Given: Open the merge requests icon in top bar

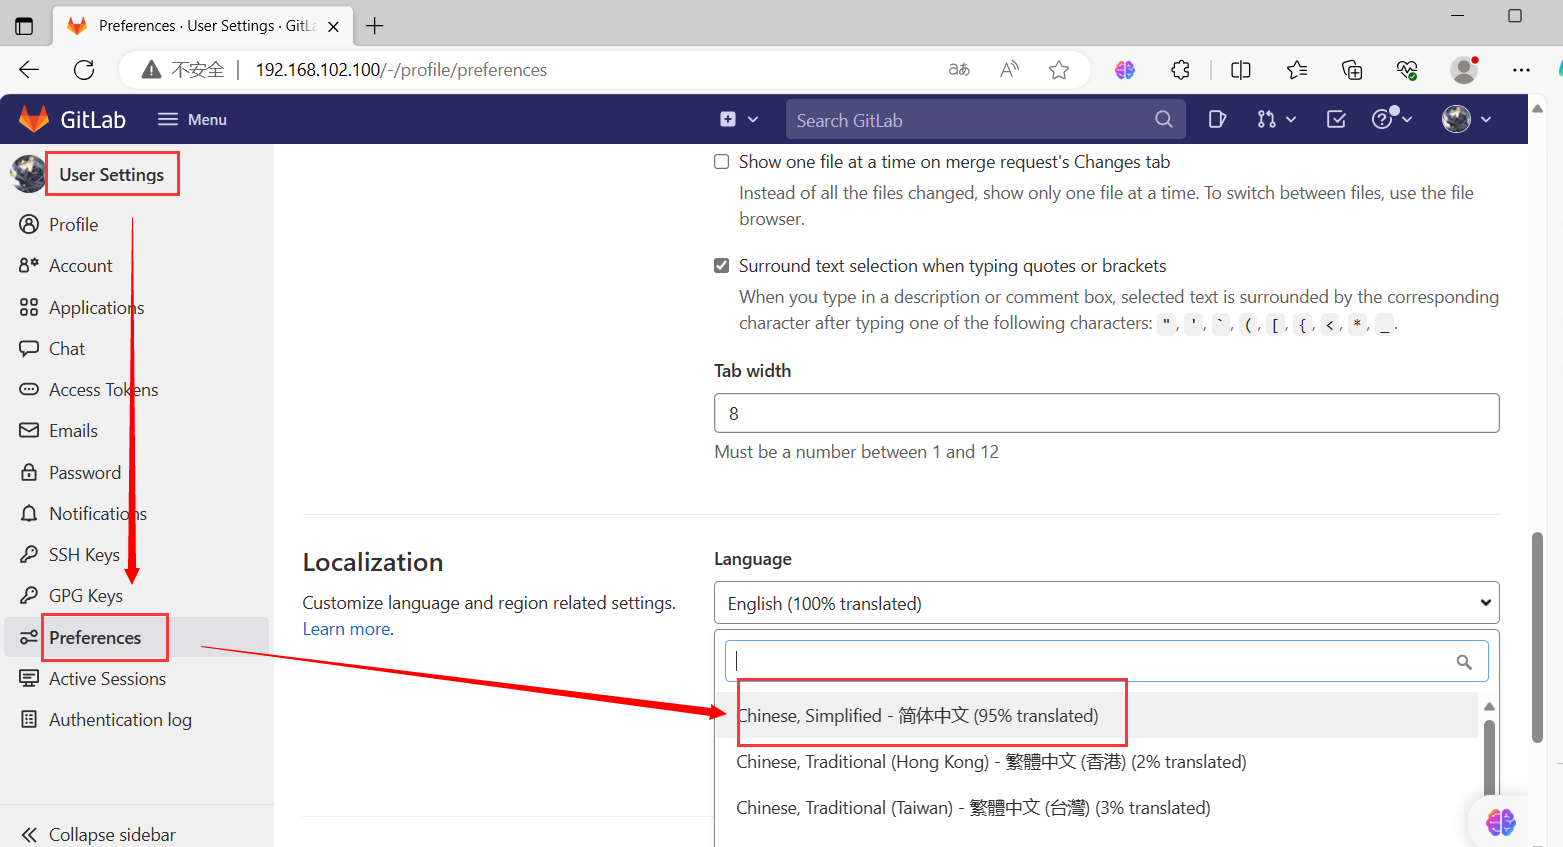Looking at the screenshot, I should 1269,119.
